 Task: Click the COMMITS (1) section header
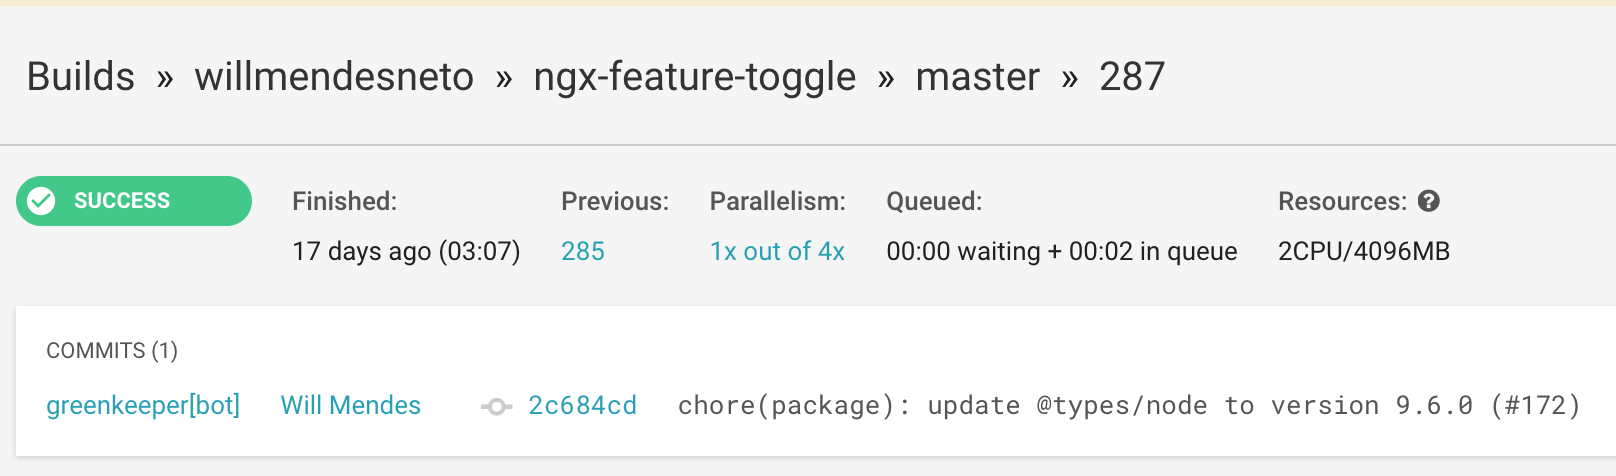pos(112,350)
